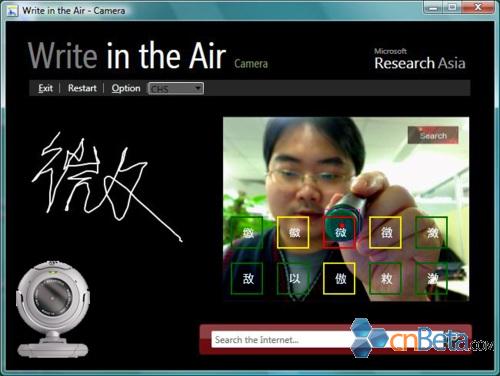500x376 pixels.
Task: Select the red-boxed 微 candidate character
Action: pyautogui.click(x=339, y=232)
